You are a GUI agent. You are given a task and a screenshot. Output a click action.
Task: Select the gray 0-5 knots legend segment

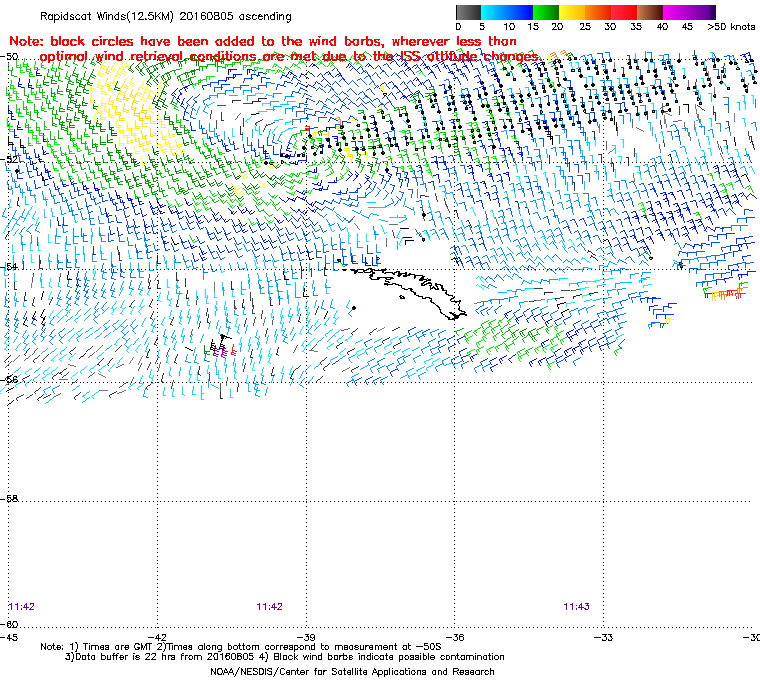(x=468, y=12)
